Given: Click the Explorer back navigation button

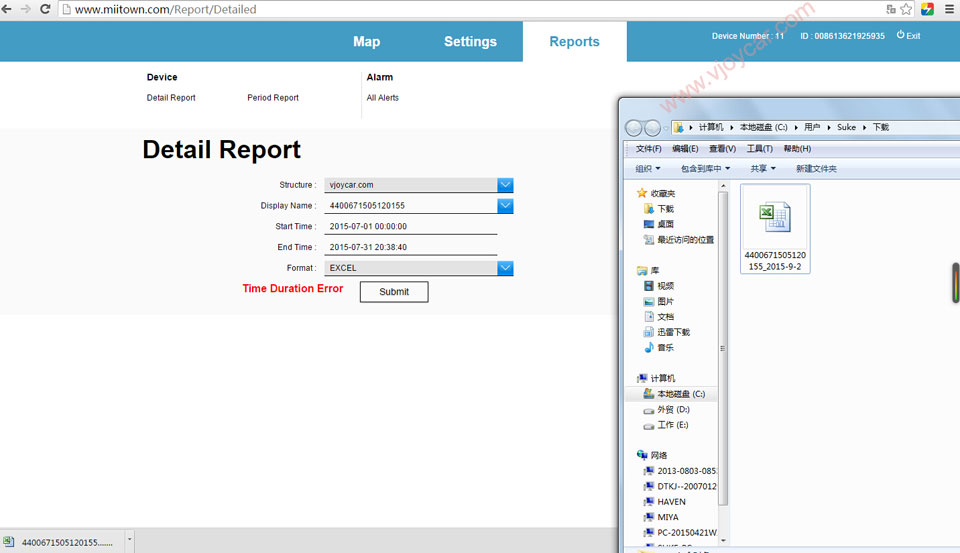Looking at the screenshot, I should (x=634, y=128).
